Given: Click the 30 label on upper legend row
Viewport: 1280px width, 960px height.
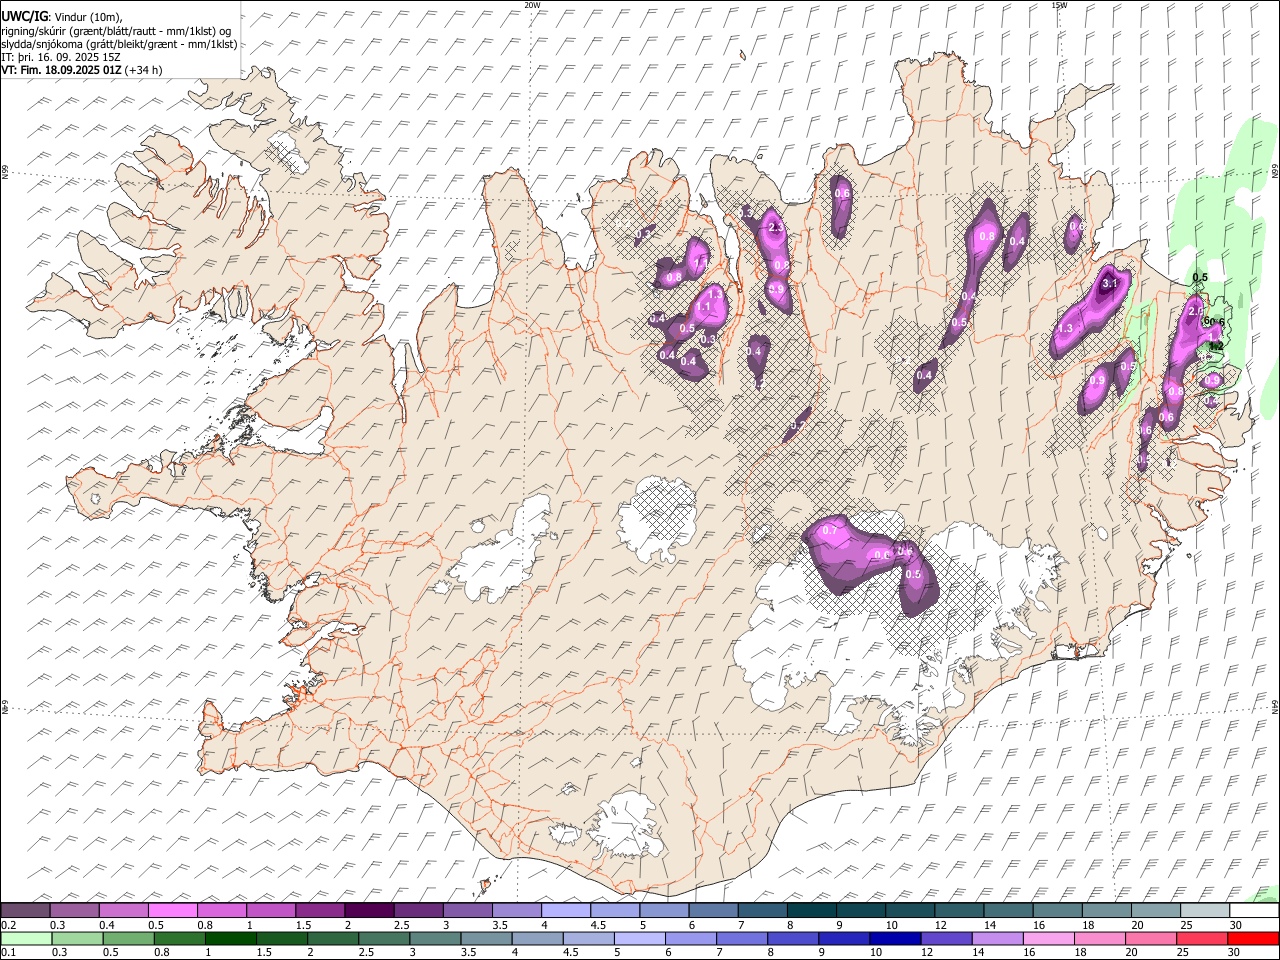Looking at the screenshot, I should (x=1235, y=925).
